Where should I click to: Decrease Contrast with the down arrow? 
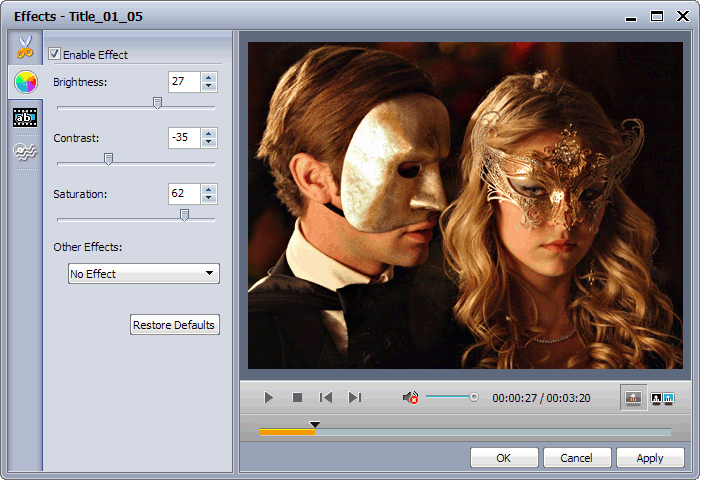[209, 143]
